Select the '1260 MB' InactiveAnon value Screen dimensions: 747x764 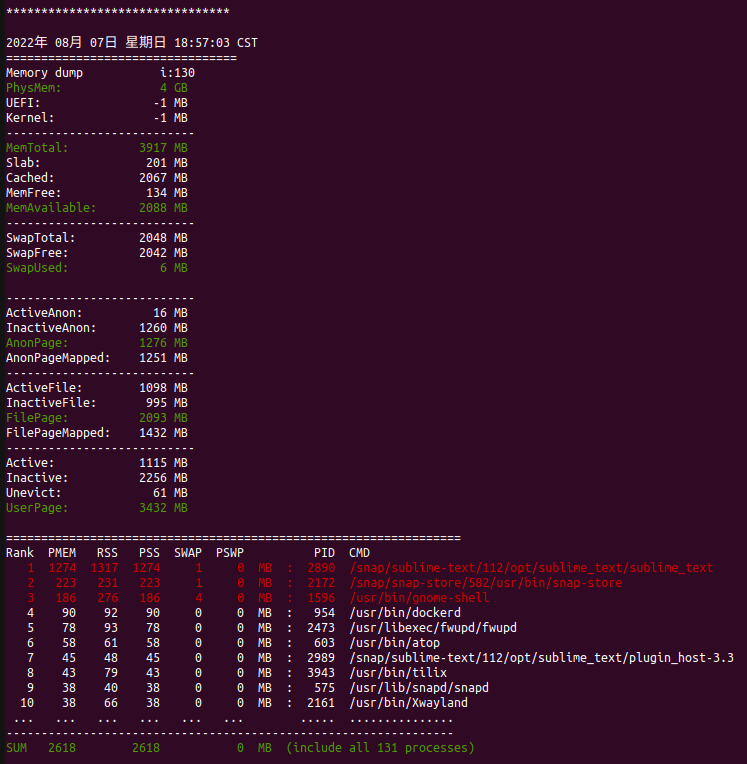pos(163,328)
